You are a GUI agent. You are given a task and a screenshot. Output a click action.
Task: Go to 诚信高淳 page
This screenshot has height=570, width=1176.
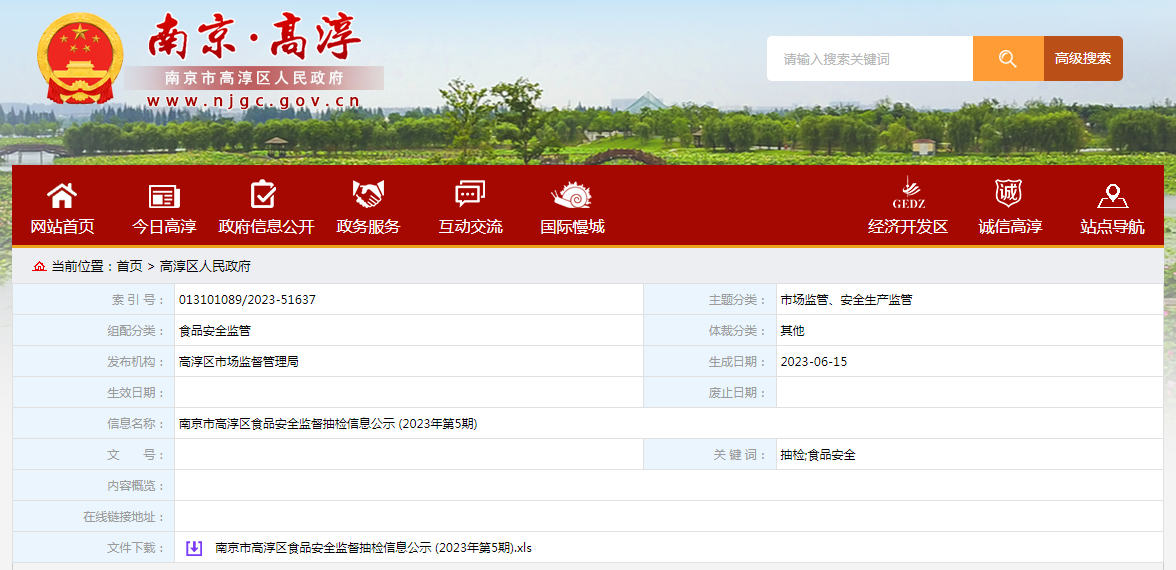pos(1010,226)
